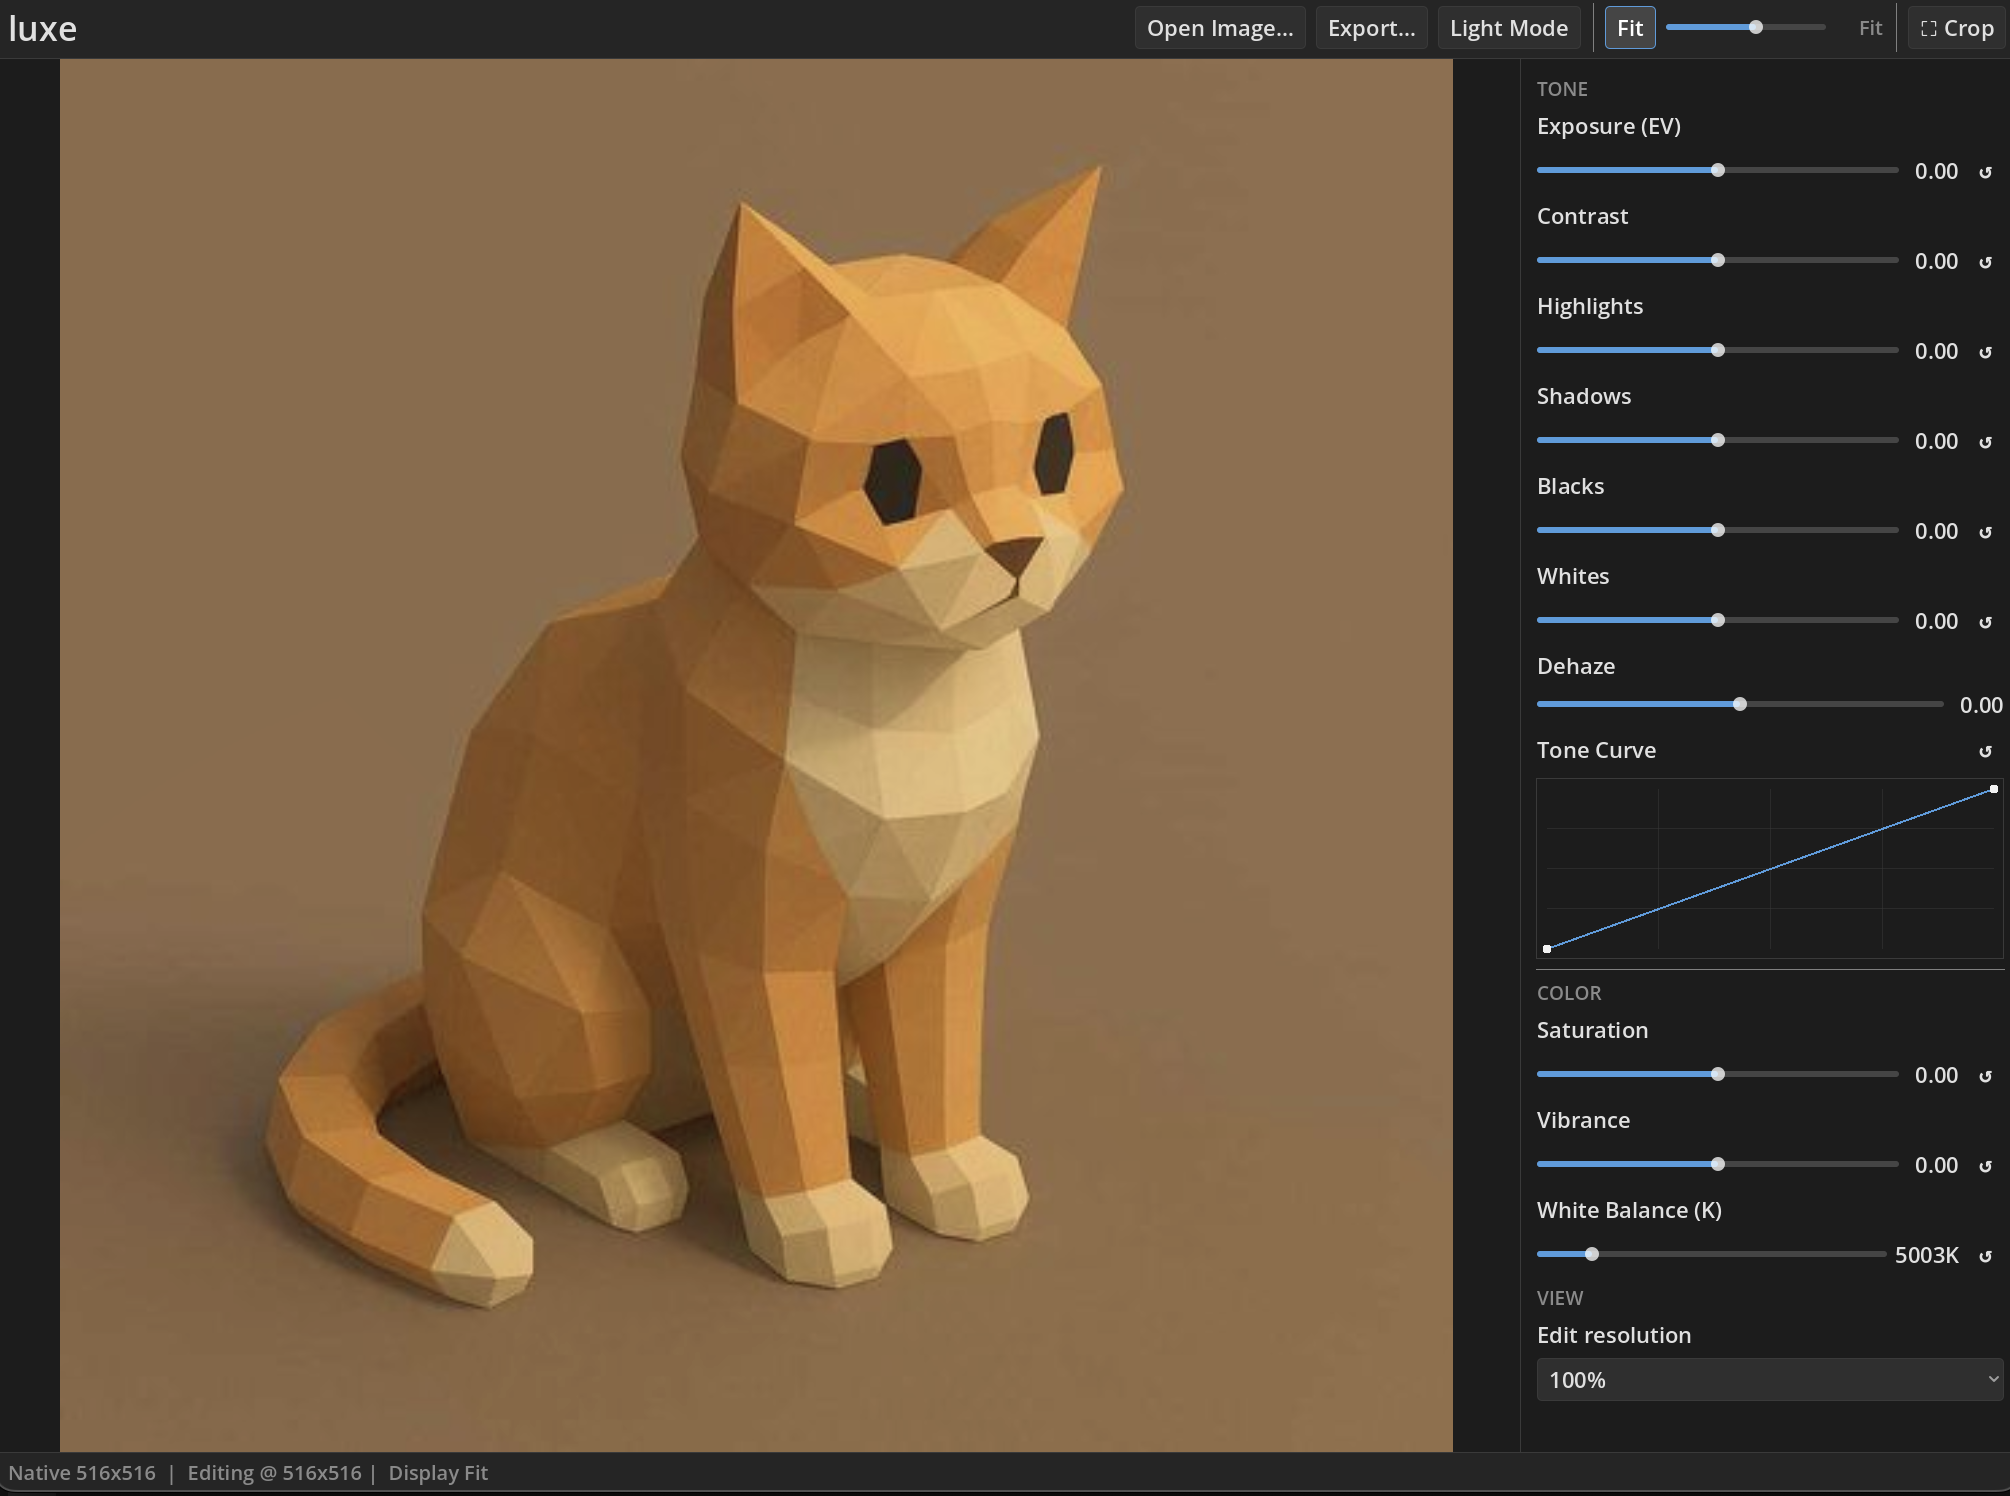Click the Vibrance slider handle
The height and width of the screenshot is (1496, 2010).
point(1718,1164)
